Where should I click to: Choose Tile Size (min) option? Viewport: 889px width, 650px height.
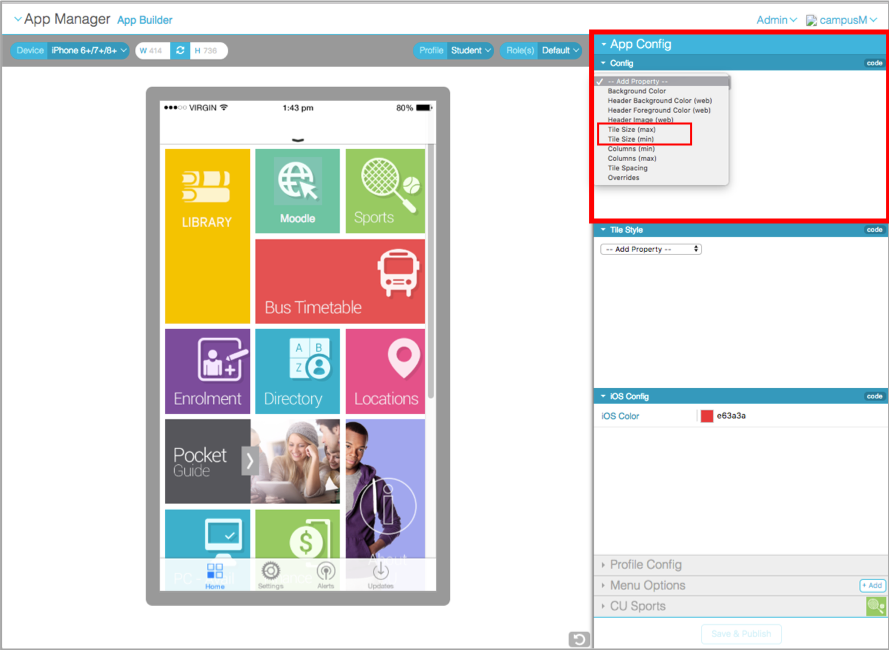(x=630, y=139)
